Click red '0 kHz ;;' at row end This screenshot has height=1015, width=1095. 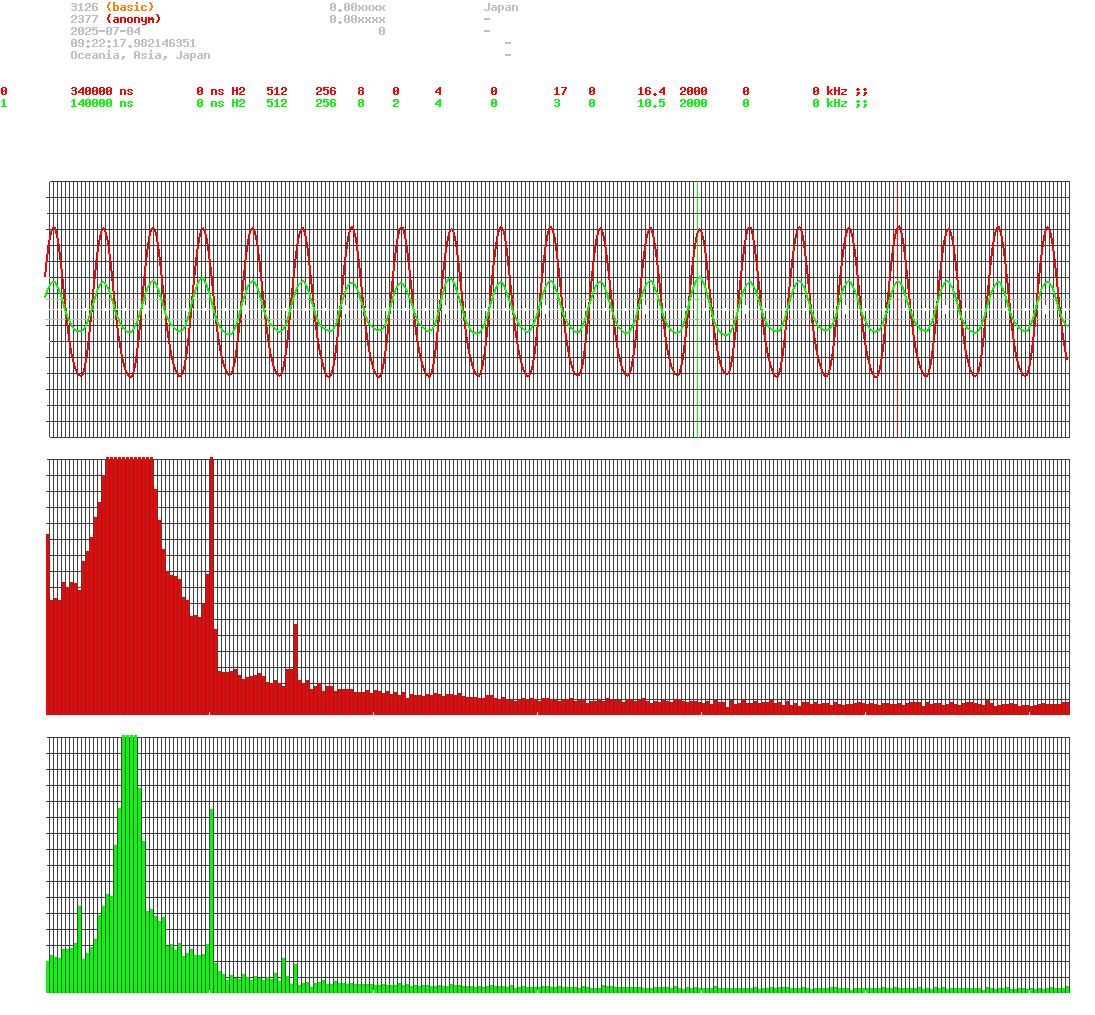[840, 92]
